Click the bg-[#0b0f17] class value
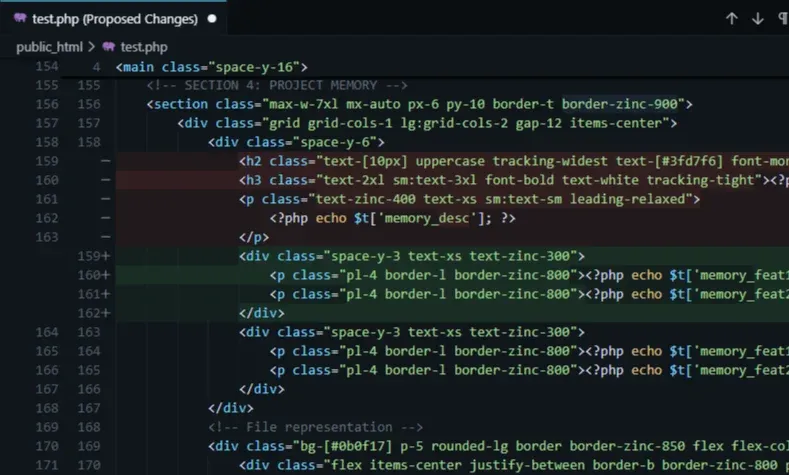789x475 pixels. pyautogui.click(x=346, y=446)
